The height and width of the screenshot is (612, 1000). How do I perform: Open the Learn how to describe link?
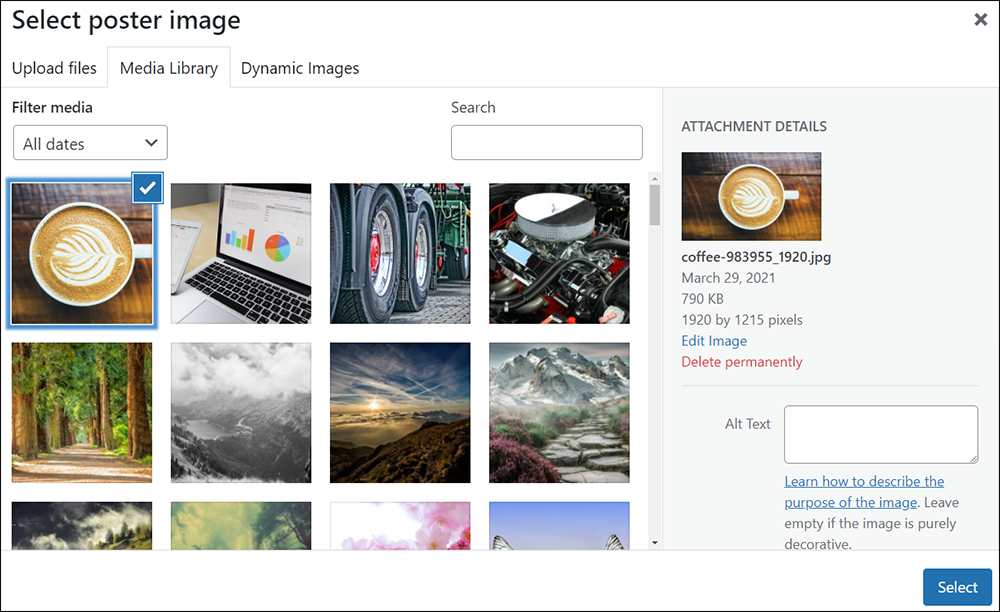point(864,481)
